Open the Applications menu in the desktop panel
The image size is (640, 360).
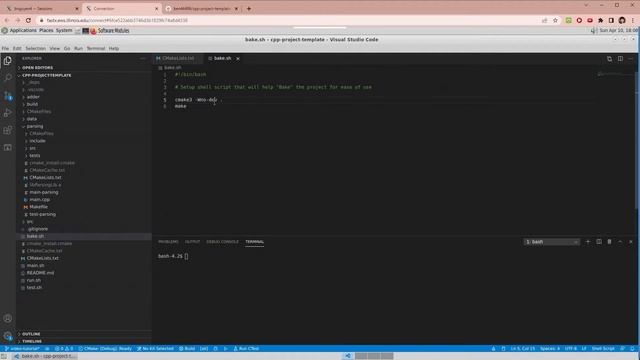click(23, 31)
